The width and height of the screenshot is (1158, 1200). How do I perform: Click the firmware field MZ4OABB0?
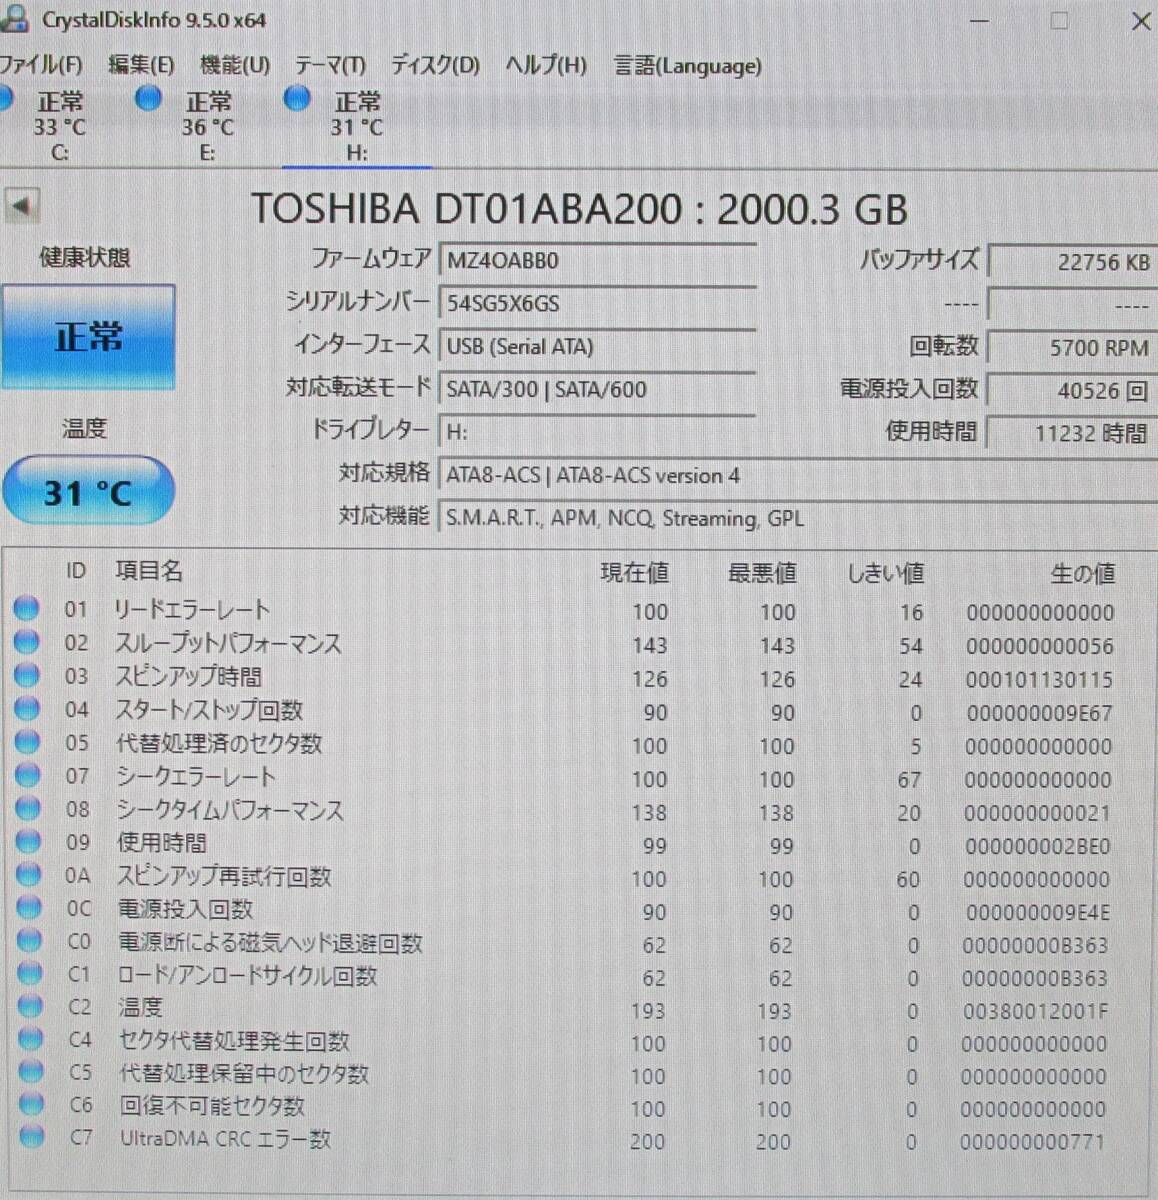(x=597, y=260)
